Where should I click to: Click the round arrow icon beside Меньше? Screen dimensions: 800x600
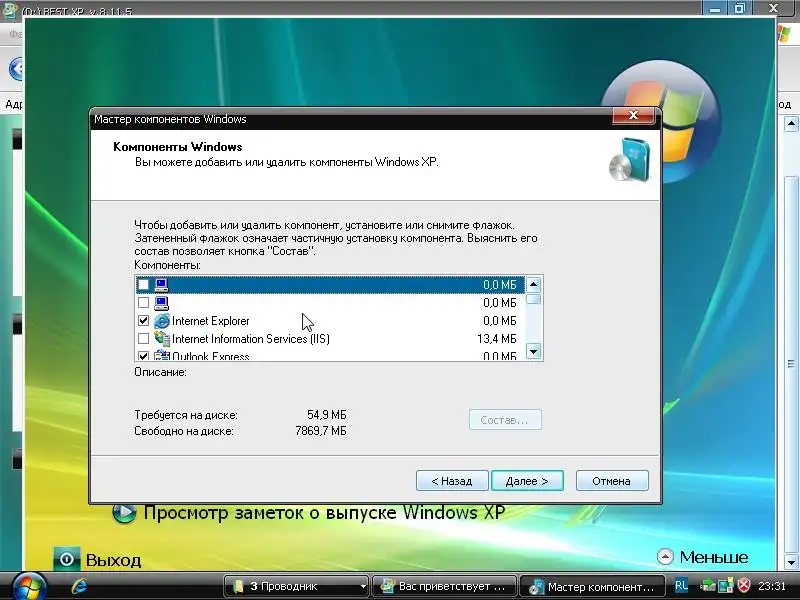(665, 557)
